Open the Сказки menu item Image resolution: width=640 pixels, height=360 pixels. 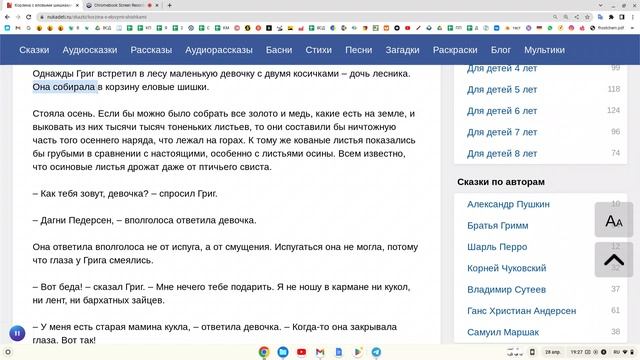tap(34, 50)
